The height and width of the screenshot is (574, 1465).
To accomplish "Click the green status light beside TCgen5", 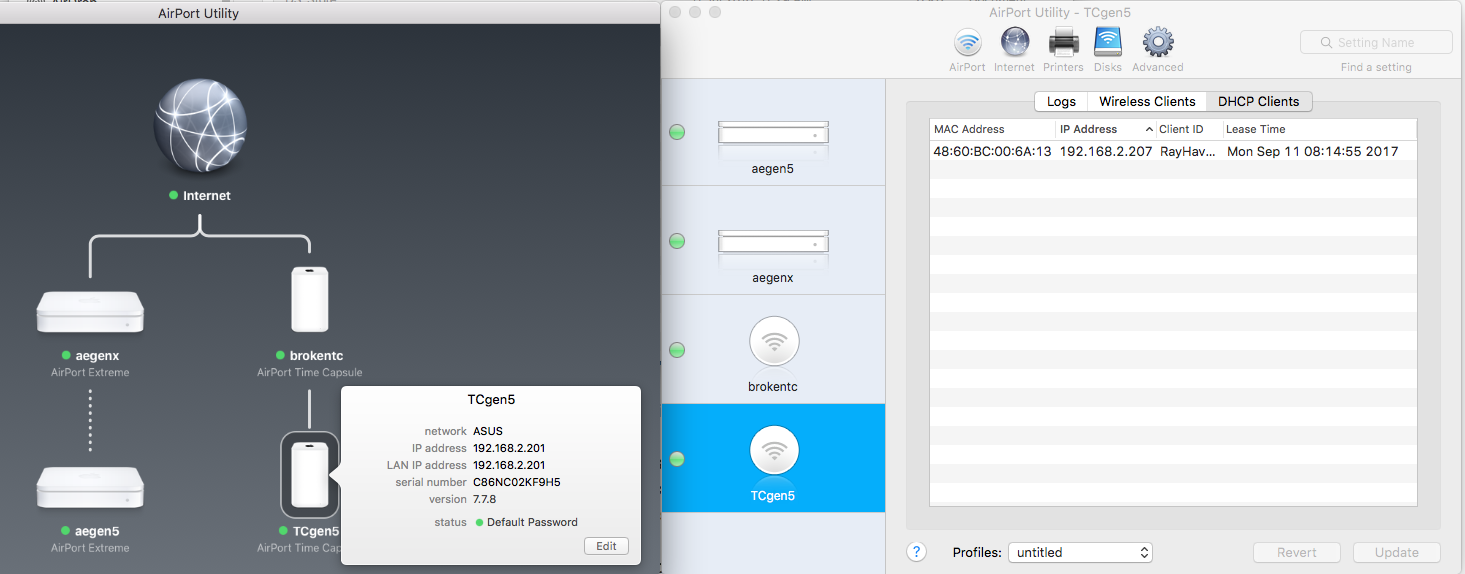I will coord(677,459).
